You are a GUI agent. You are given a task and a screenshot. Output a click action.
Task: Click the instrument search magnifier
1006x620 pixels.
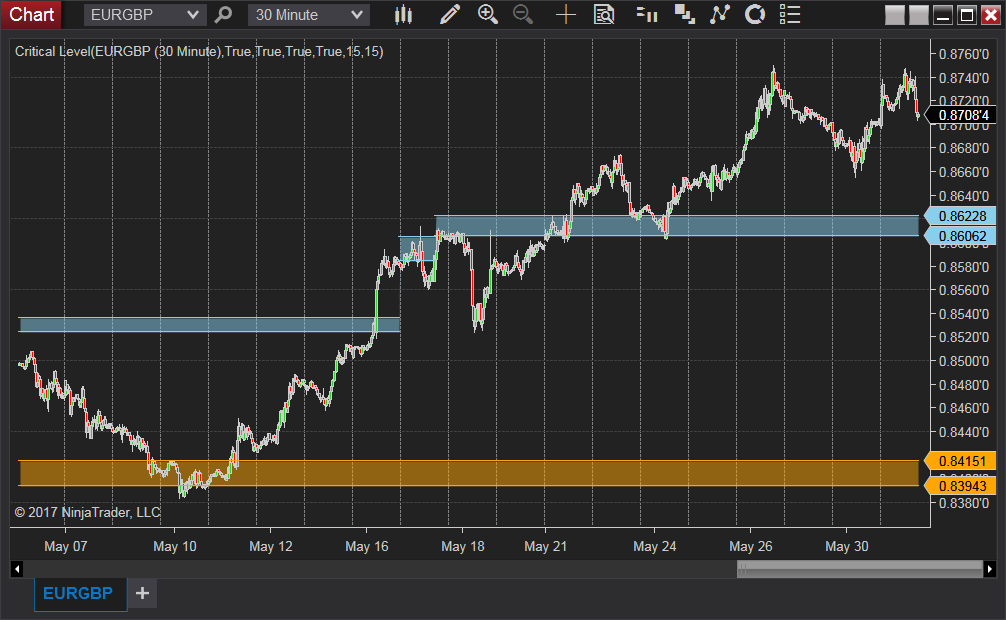click(x=223, y=15)
